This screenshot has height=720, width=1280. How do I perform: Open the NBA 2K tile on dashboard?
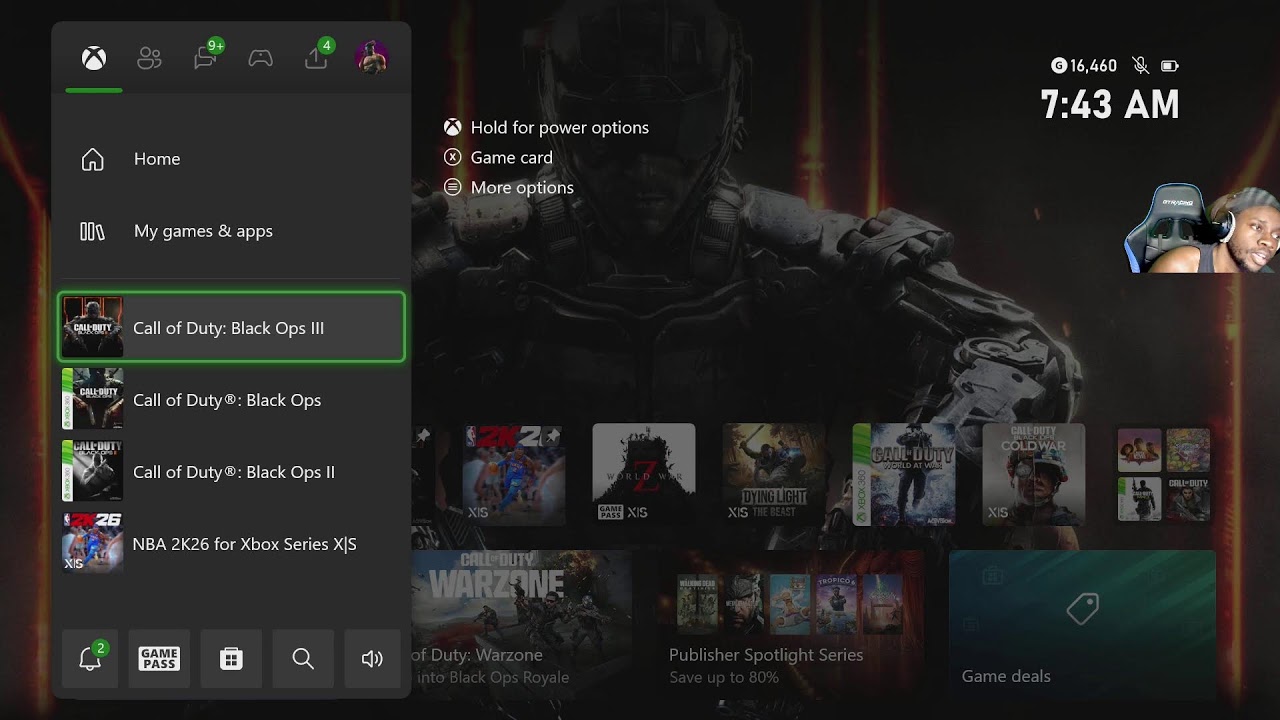pyautogui.click(x=514, y=475)
